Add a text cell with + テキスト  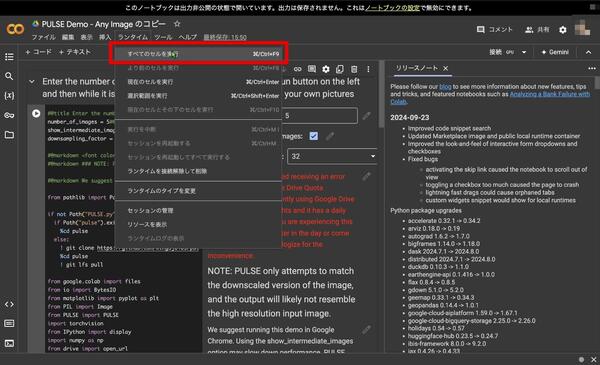click(x=75, y=52)
